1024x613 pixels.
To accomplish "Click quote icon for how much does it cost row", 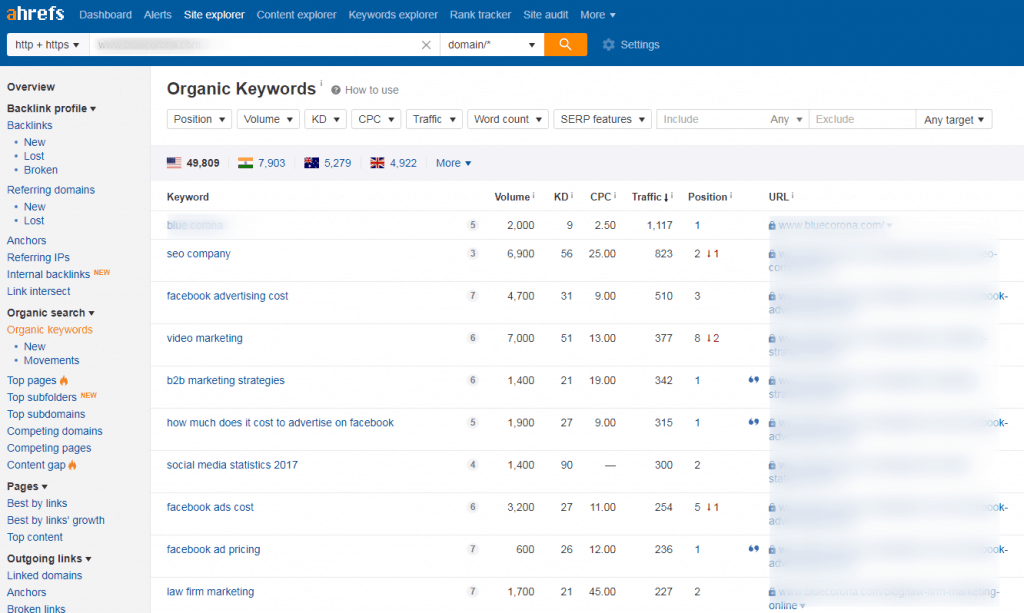I will coord(754,422).
